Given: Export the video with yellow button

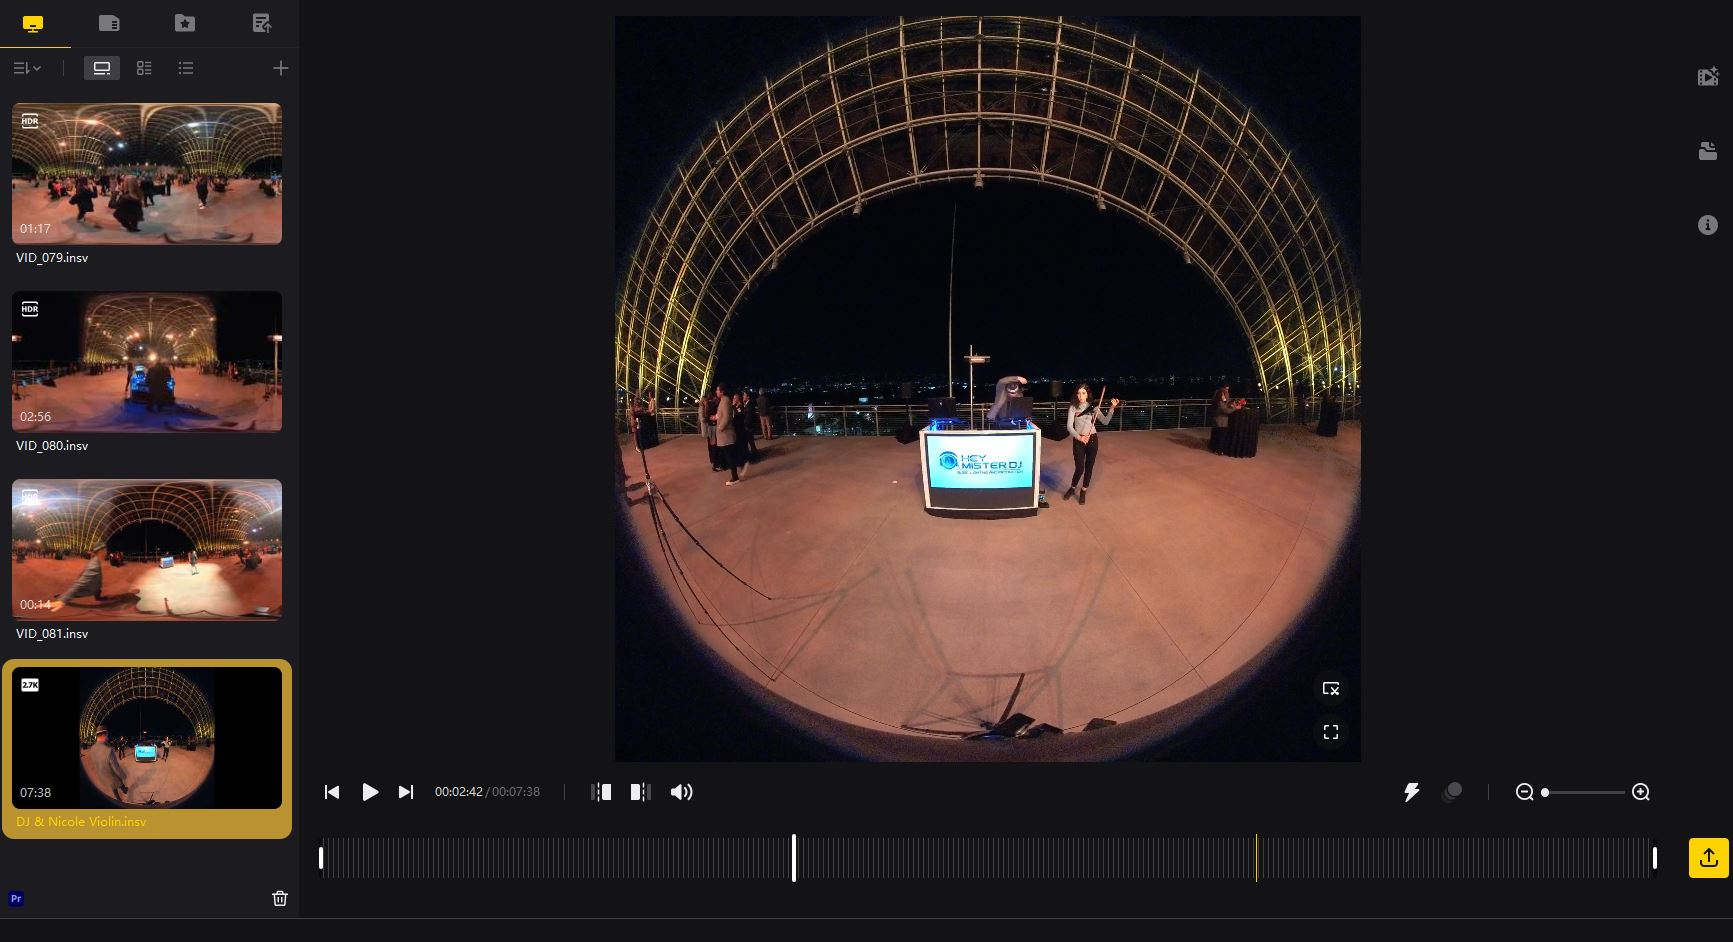Looking at the screenshot, I should click(1709, 858).
